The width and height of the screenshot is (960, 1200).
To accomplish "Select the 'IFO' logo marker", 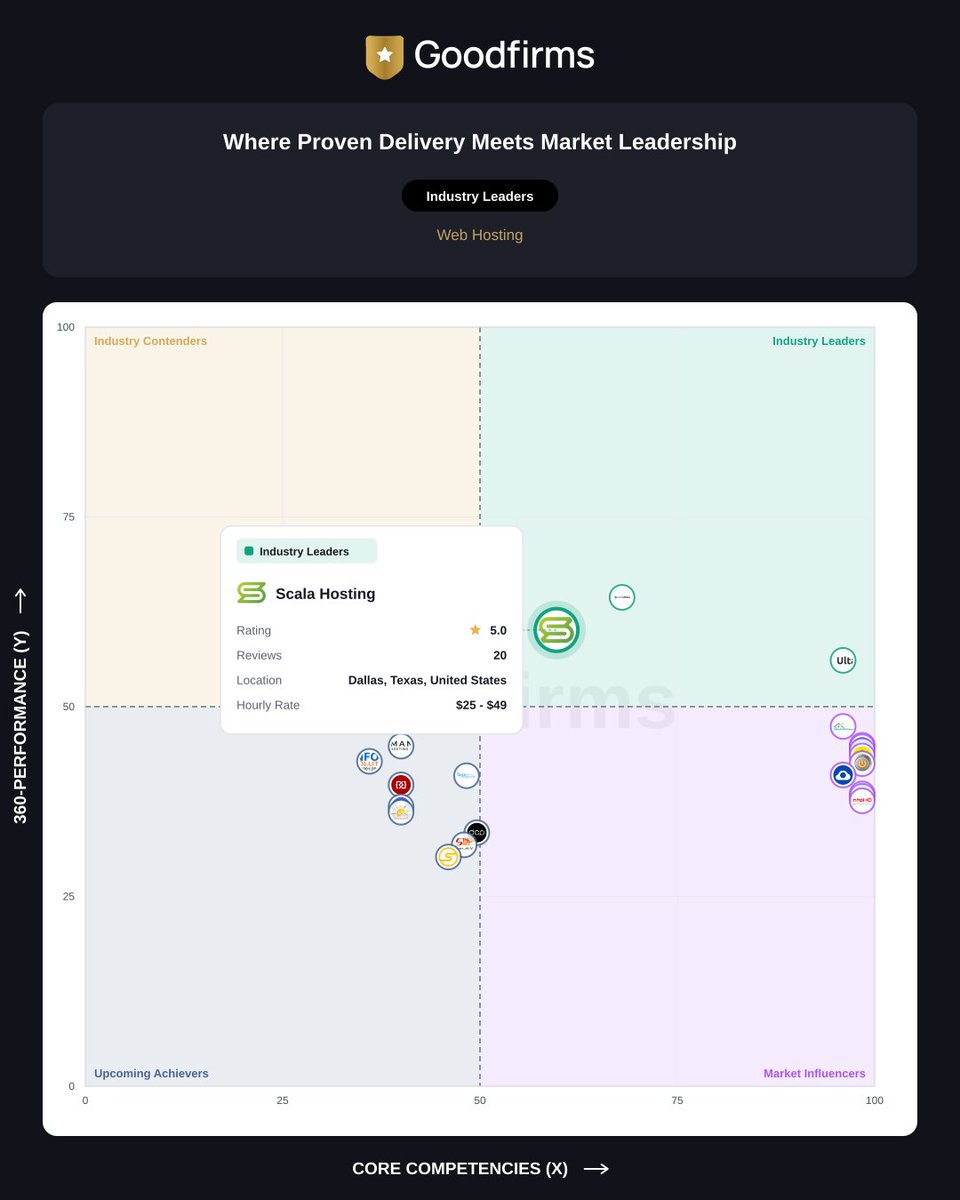I will coord(370,761).
